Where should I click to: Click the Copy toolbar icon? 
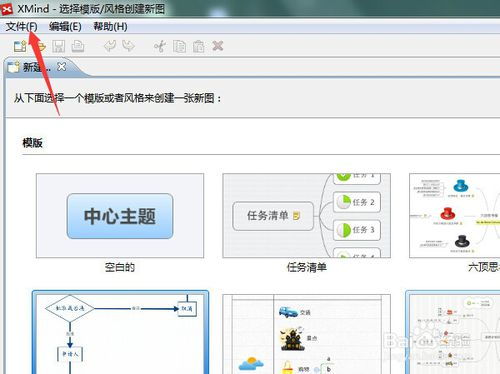179,46
